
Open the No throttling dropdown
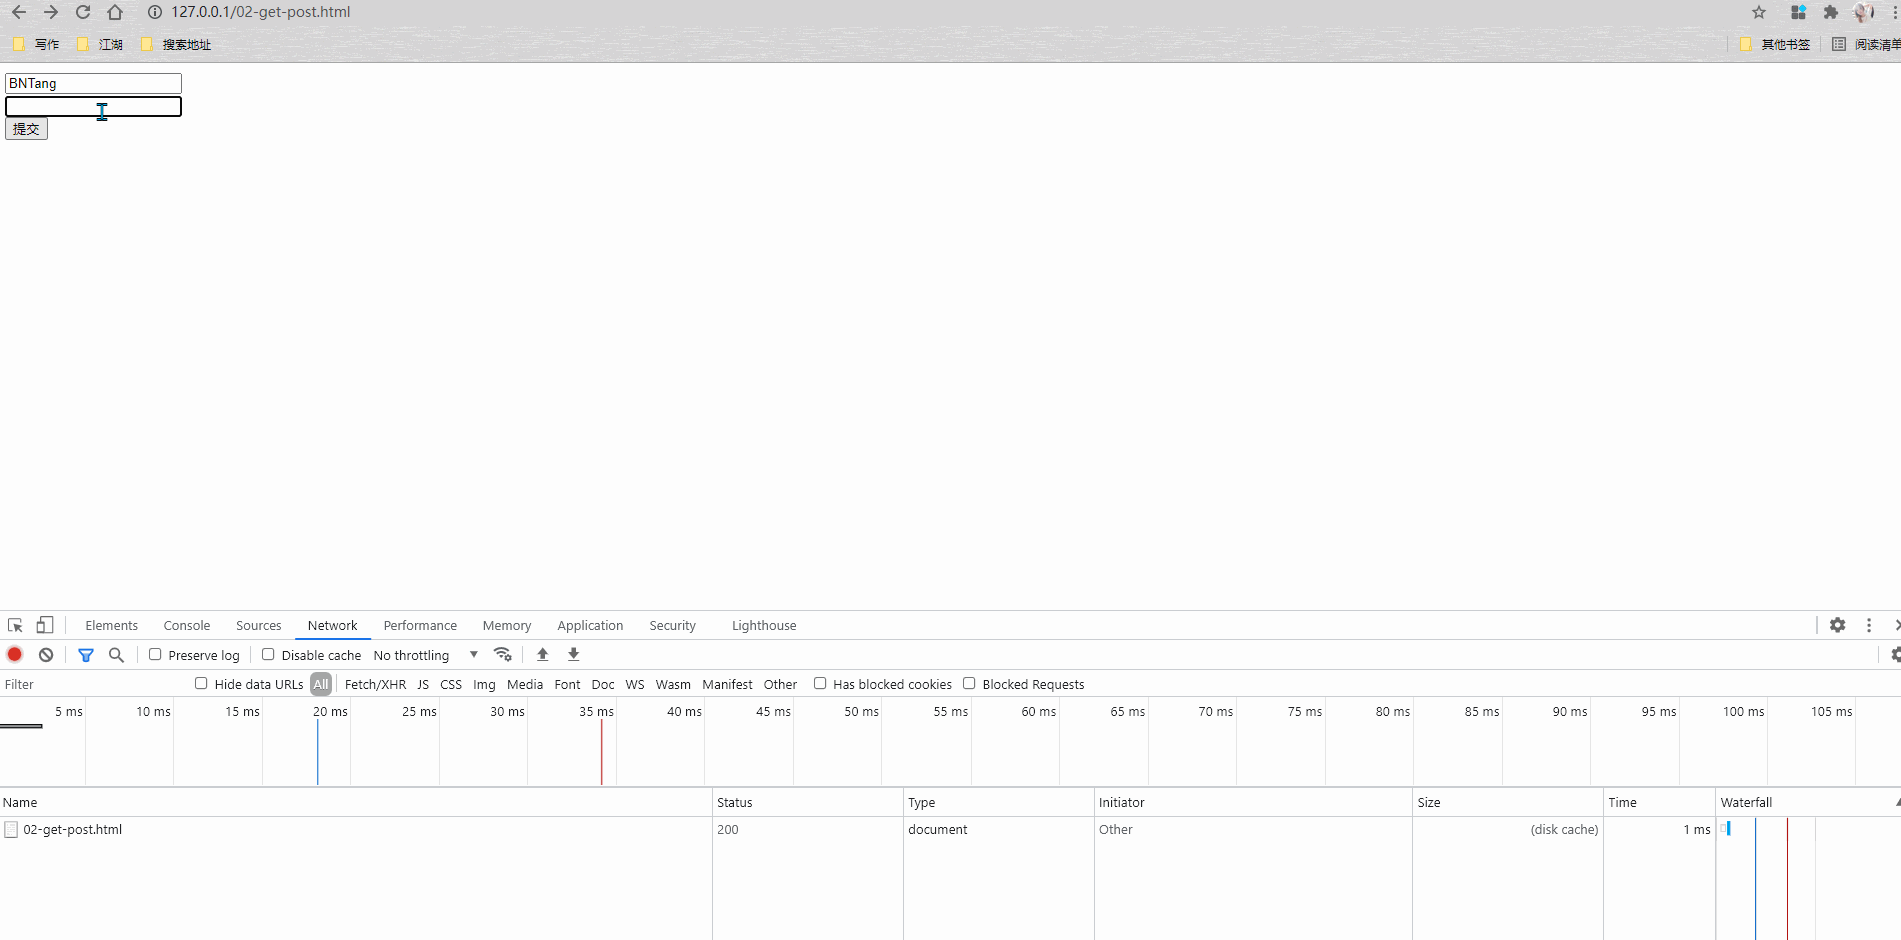426,655
